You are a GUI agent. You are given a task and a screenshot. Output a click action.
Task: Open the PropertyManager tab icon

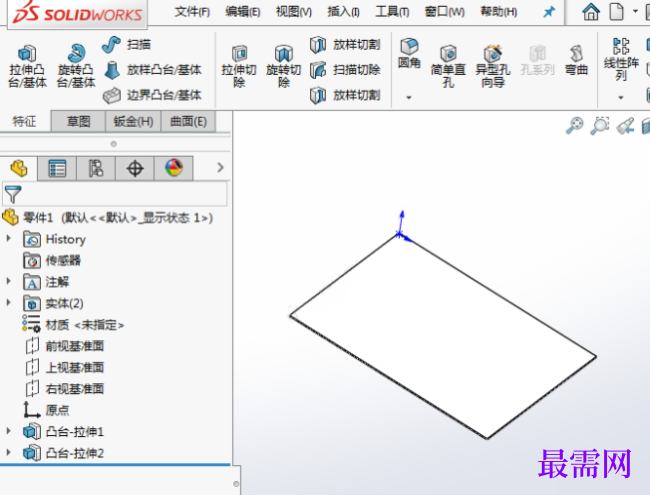pyautogui.click(x=57, y=168)
